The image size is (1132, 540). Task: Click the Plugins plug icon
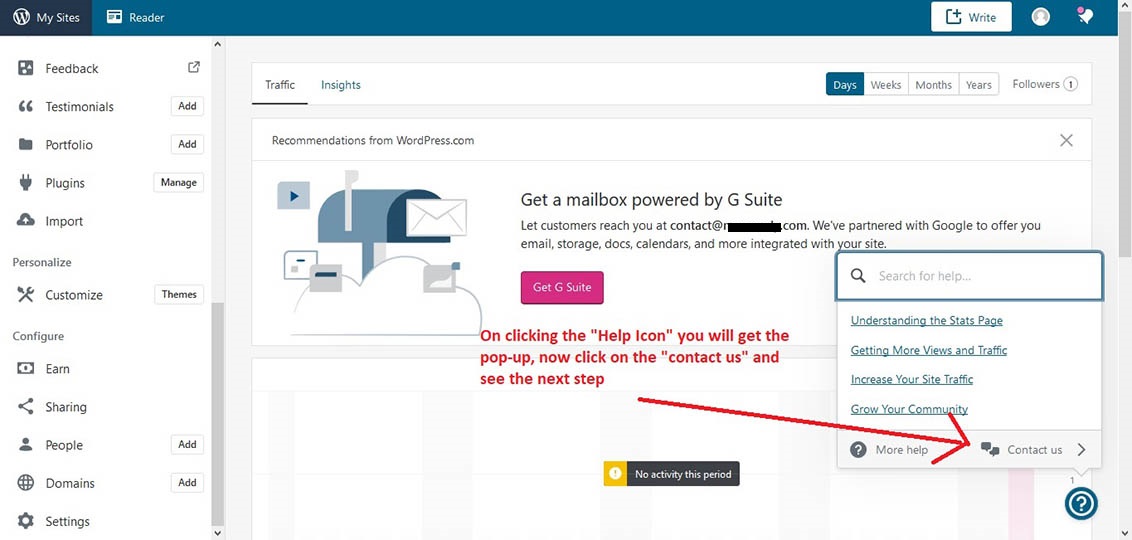(26, 183)
